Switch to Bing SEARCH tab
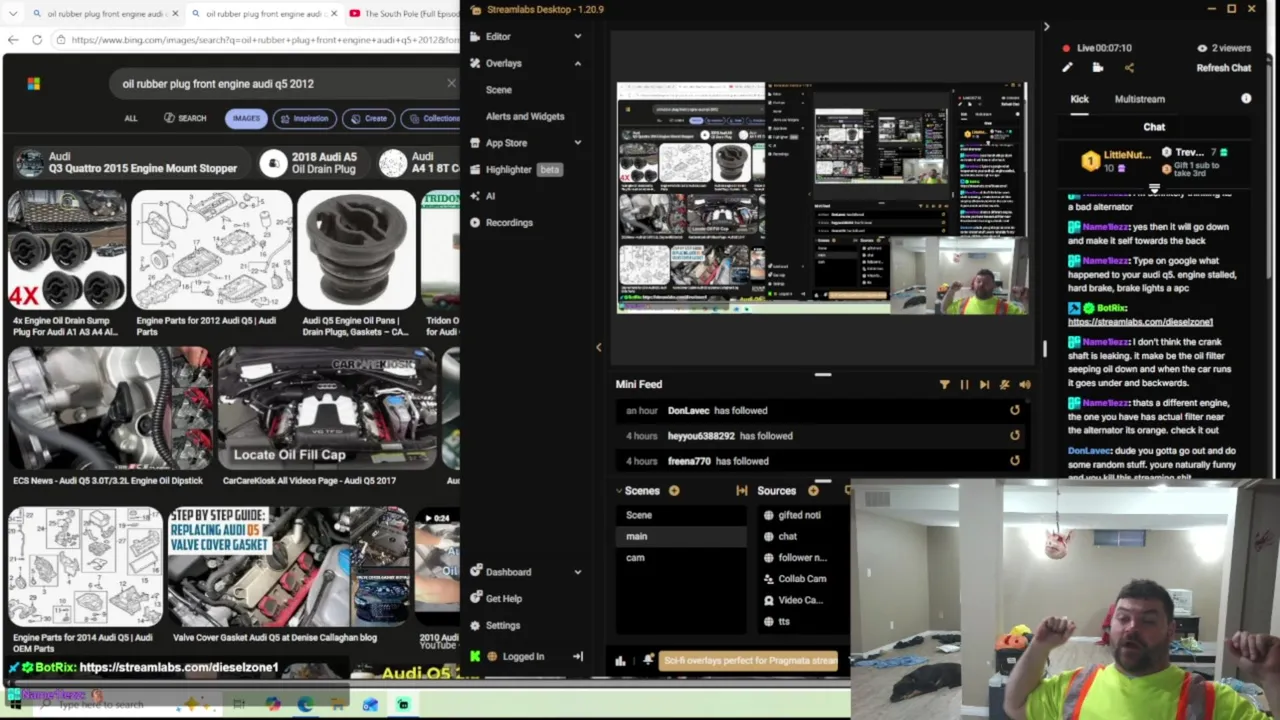Viewport: 1280px width, 720px height. (185, 118)
